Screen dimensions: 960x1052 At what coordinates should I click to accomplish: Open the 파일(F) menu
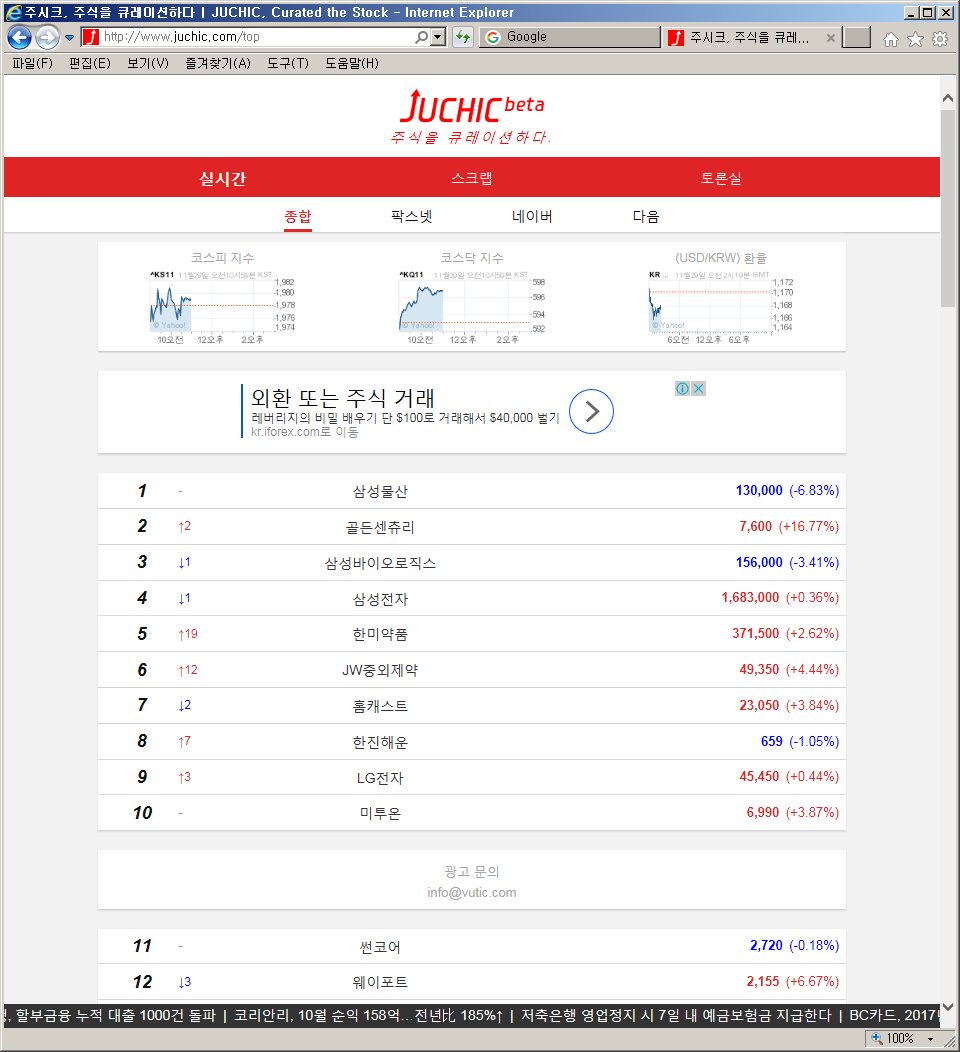point(32,63)
